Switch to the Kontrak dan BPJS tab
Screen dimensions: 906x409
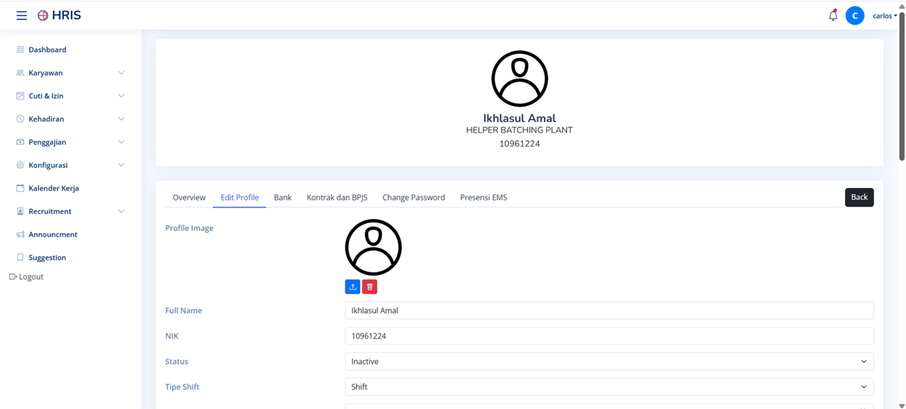coord(337,198)
